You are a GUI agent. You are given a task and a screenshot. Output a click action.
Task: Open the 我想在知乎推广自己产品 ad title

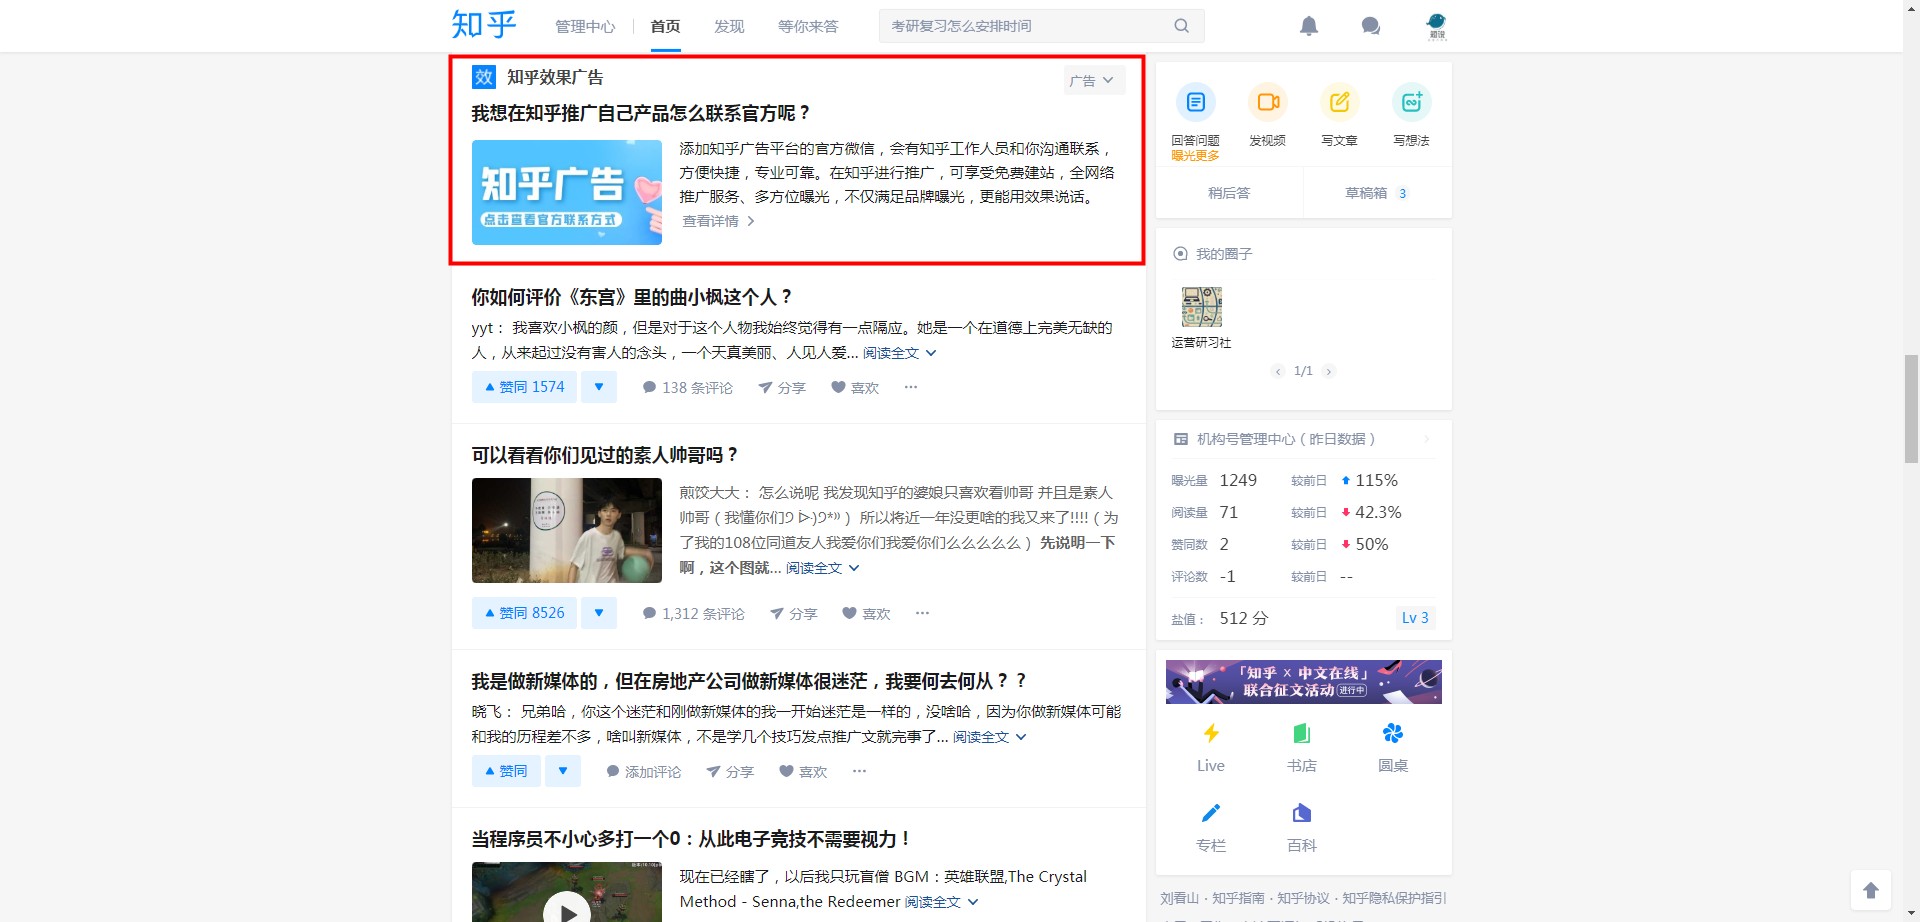coord(642,113)
